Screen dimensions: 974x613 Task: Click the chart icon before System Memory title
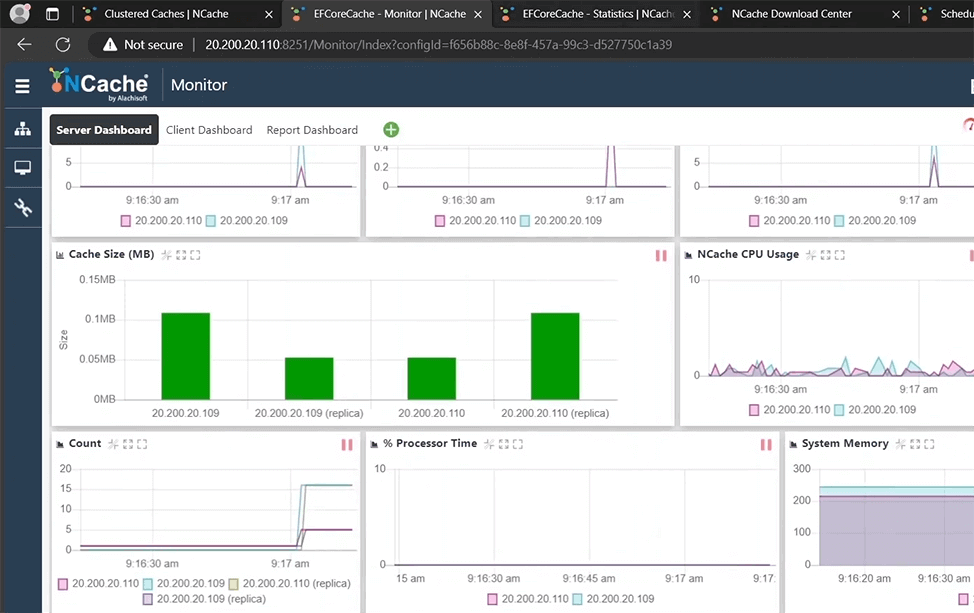click(793, 445)
